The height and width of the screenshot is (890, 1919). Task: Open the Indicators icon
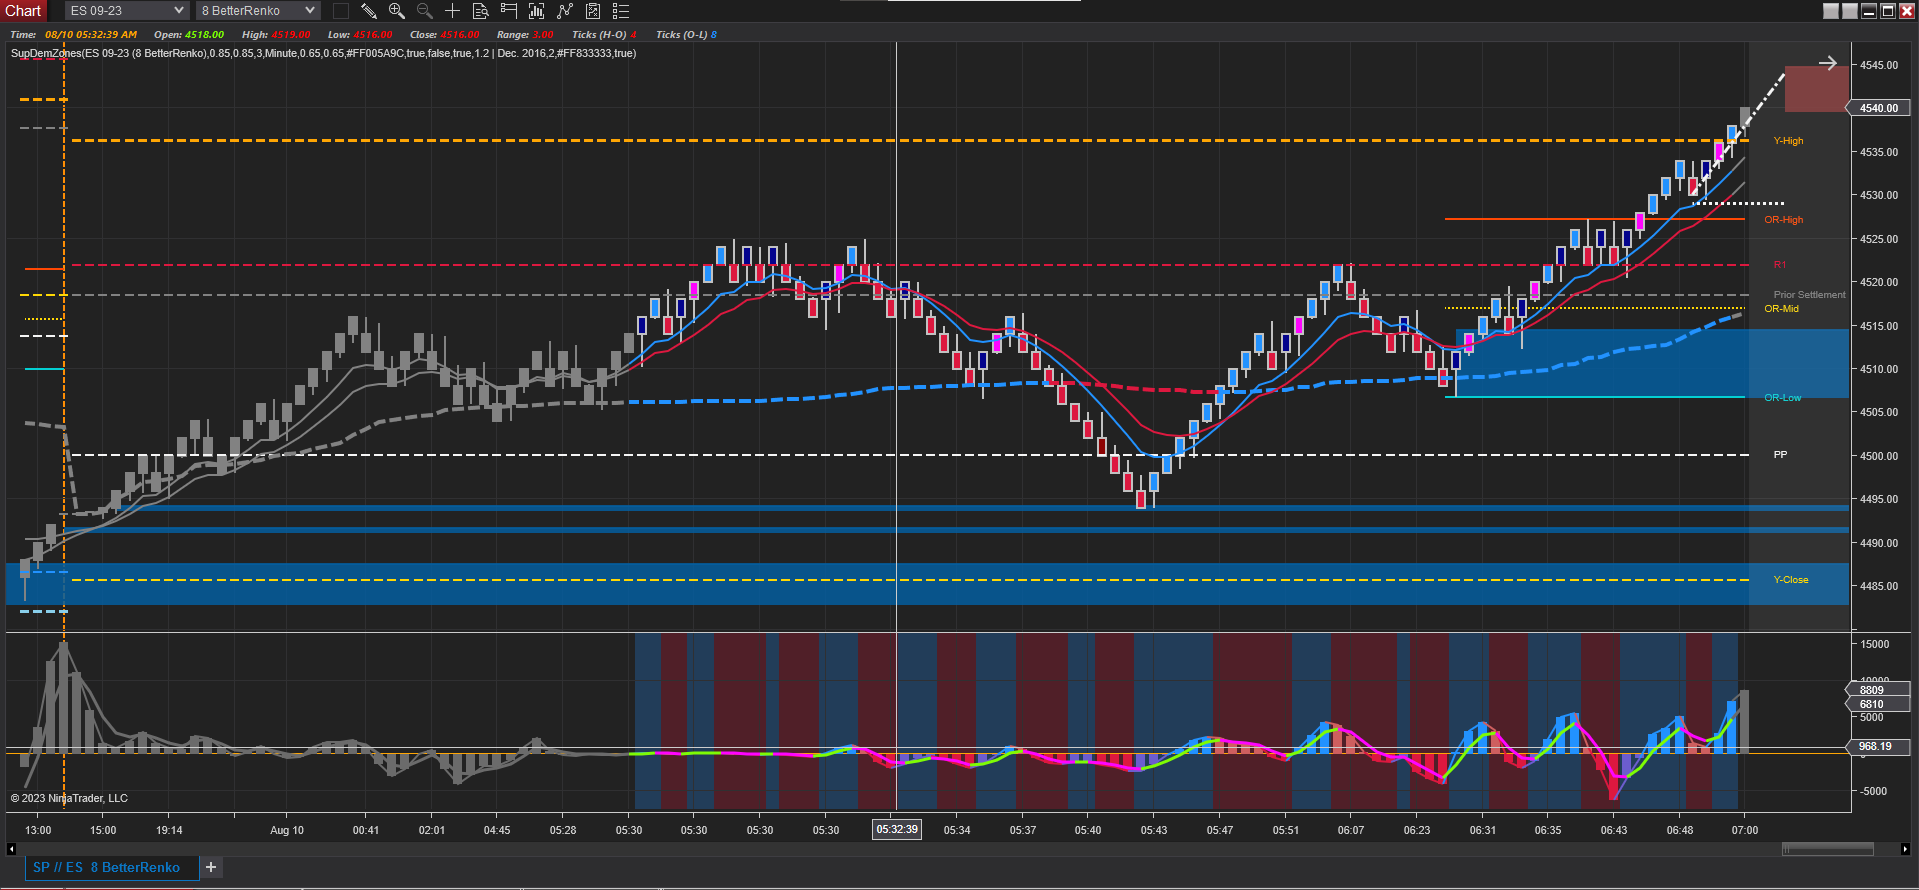coord(565,11)
